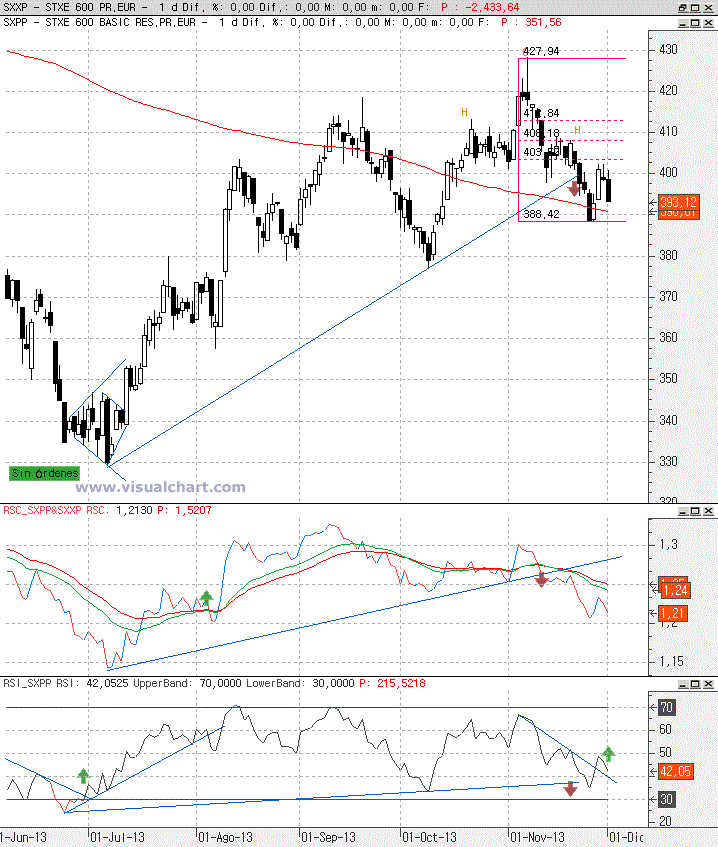Select the RSI green up arrow near December
The width and height of the screenshot is (718, 847).
(608, 754)
